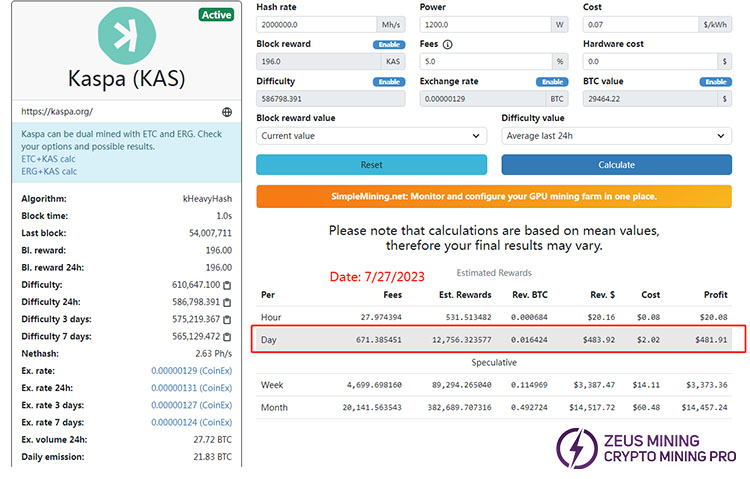Viewport: 750px width, 479px height.
Task: Click the info icon next to Fees
Action: pyautogui.click(x=447, y=45)
